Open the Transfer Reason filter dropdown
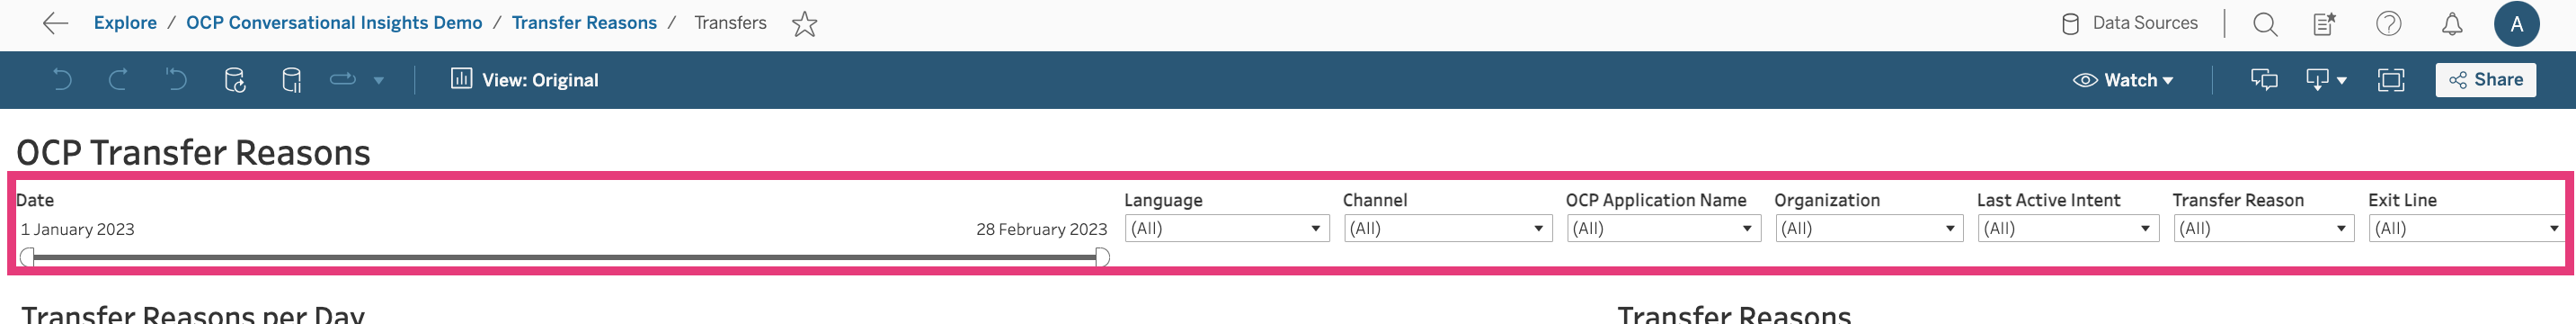The height and width of the screenshot is (324, 2576). click(x=2263, y=229)
